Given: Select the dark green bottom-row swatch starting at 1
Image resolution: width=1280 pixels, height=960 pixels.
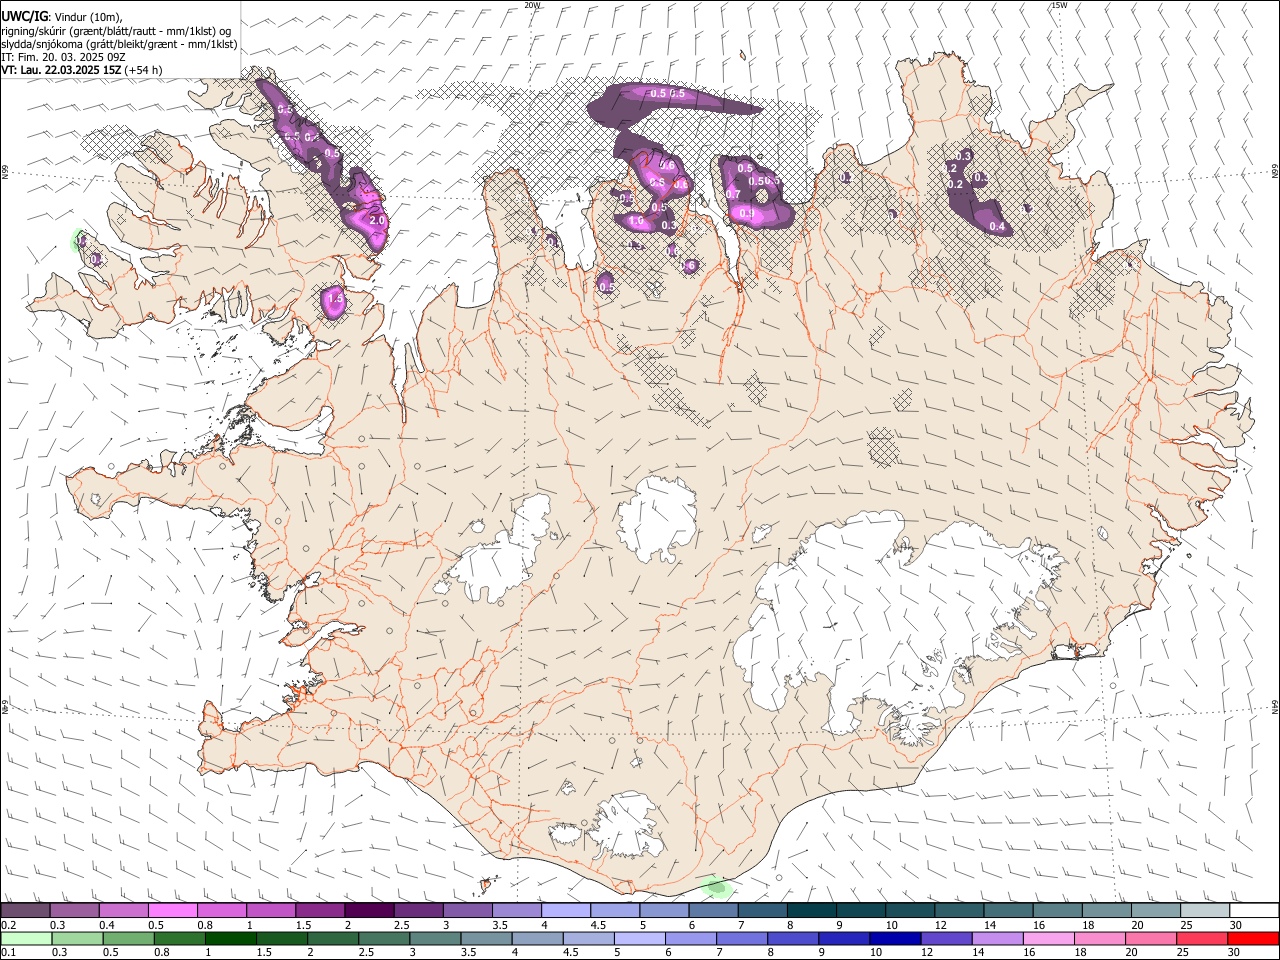Looking at the screenshot, I should click(x=230, y=938).
